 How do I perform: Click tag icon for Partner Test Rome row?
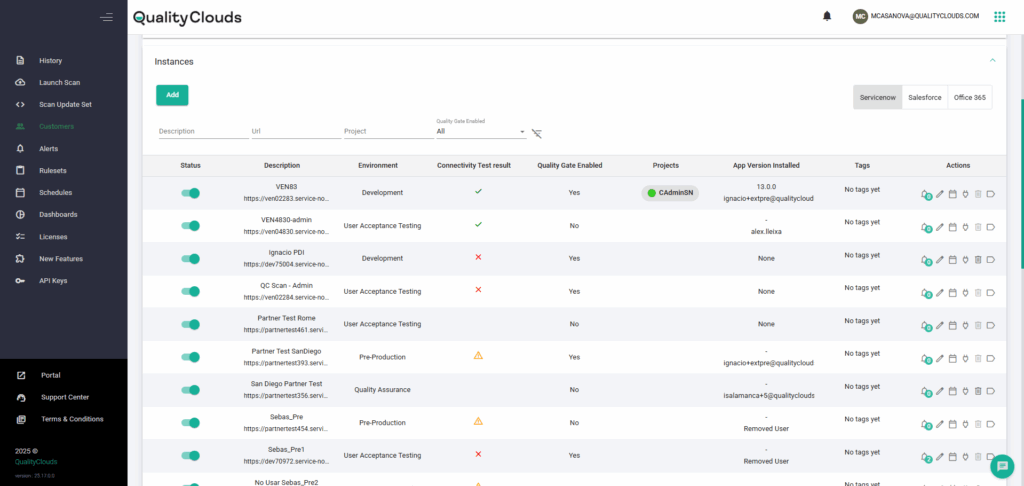coord(990,325)
